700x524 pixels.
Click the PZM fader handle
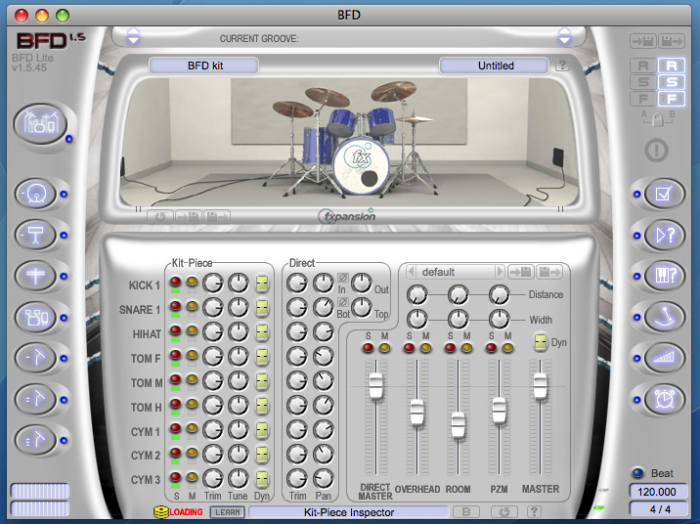[x=499, y=410]
